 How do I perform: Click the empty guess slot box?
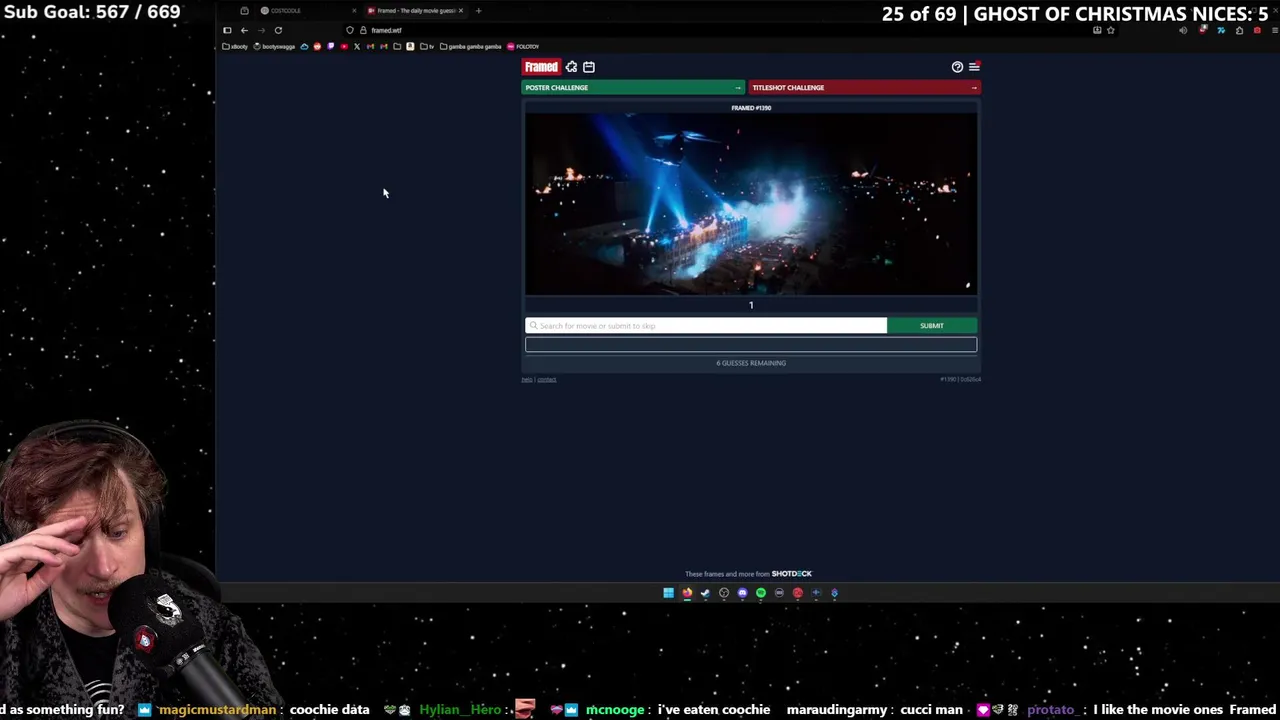pyautogui.click(x=751, y=345)
